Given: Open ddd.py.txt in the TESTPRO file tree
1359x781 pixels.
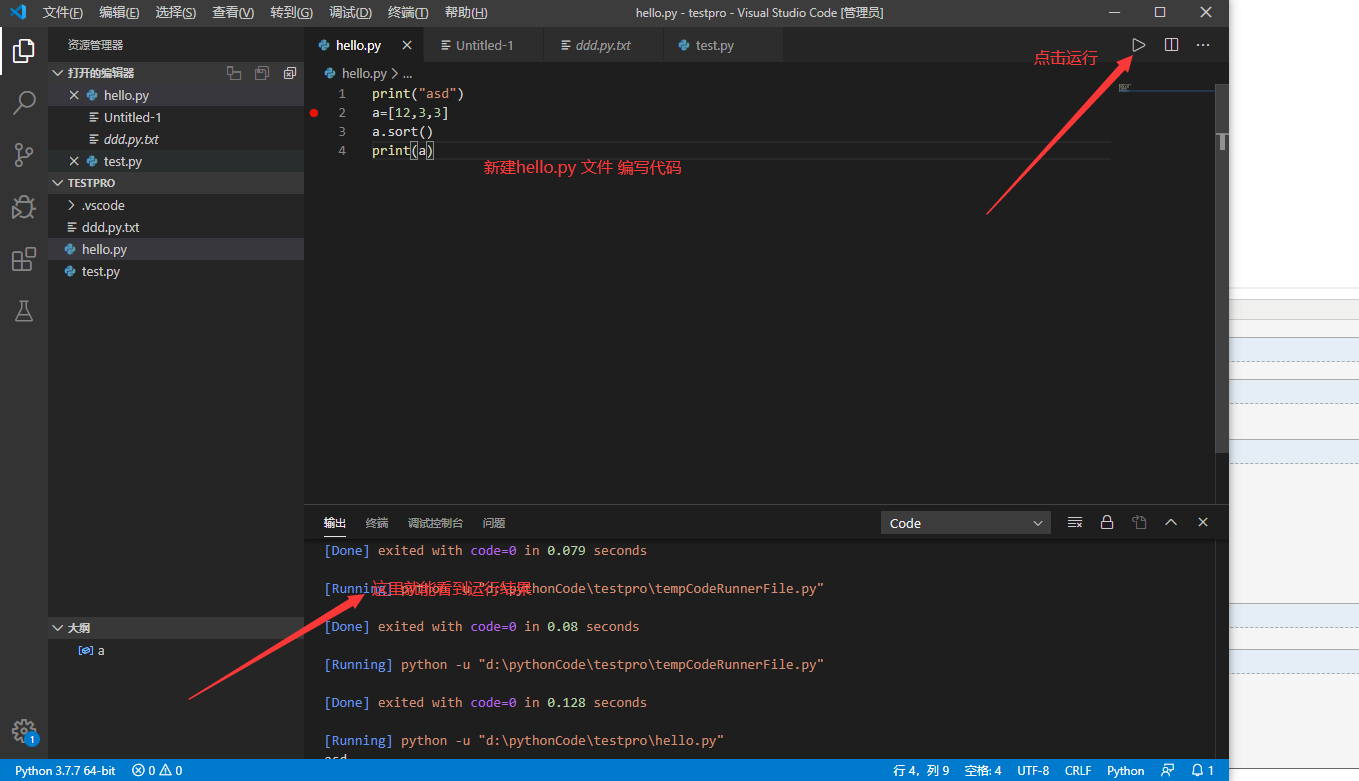Looking at the screenshot, I should click(x=176, y=227).
